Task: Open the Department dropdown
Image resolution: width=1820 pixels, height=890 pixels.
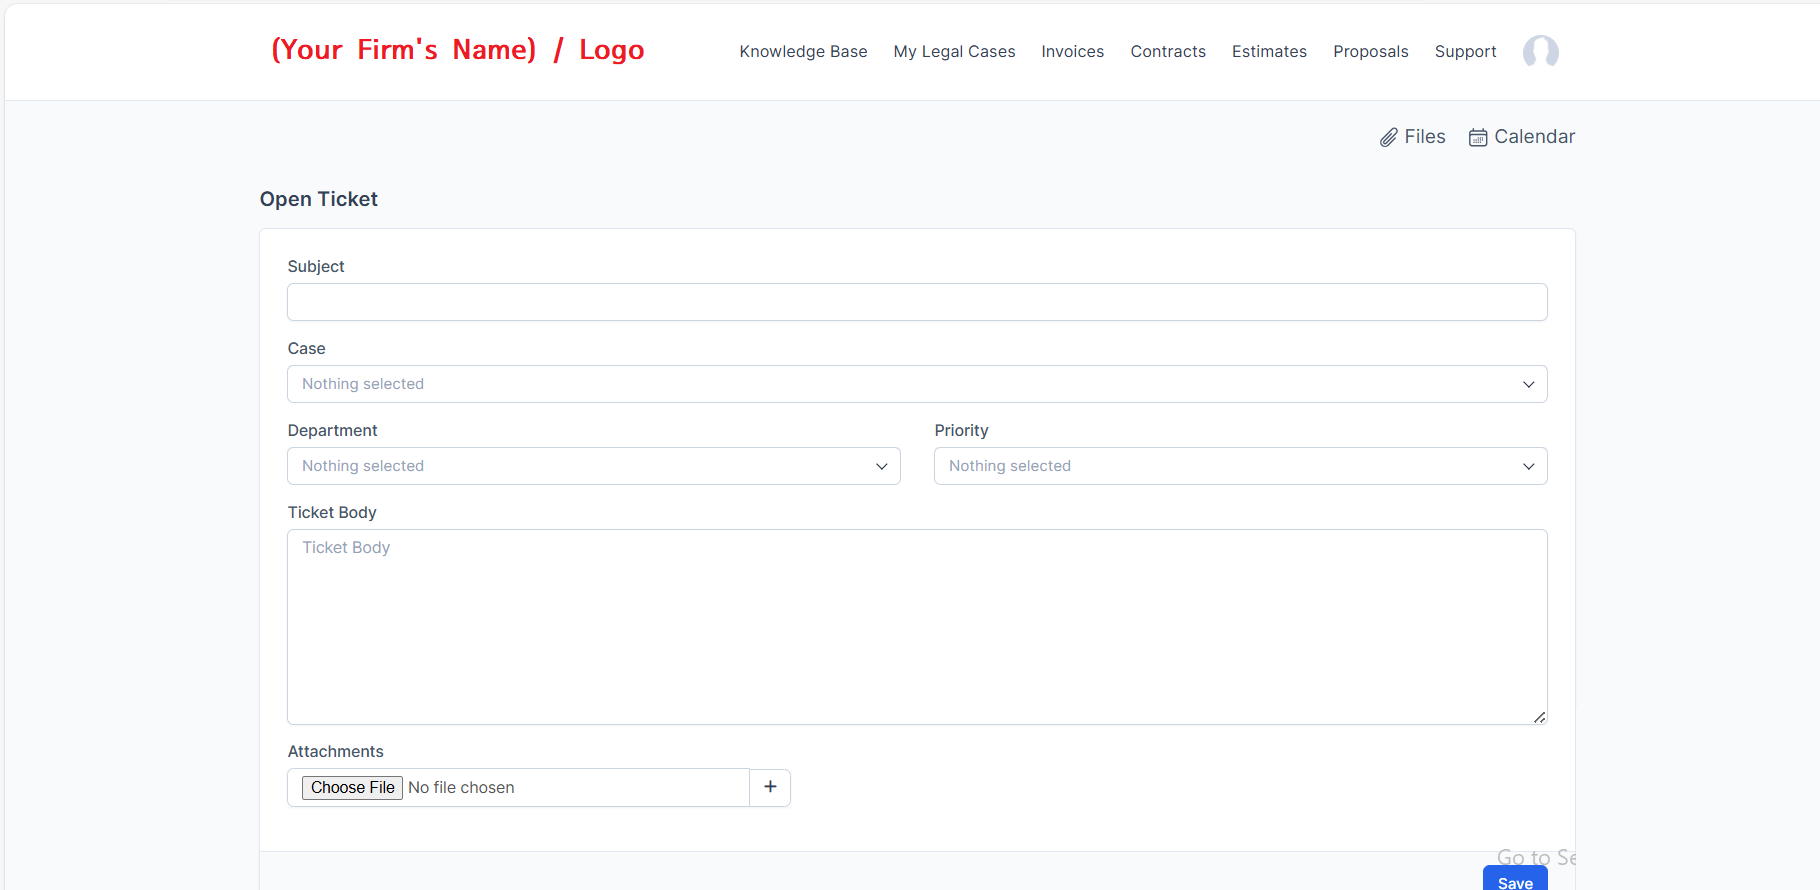Action: [x=593, y=466]
